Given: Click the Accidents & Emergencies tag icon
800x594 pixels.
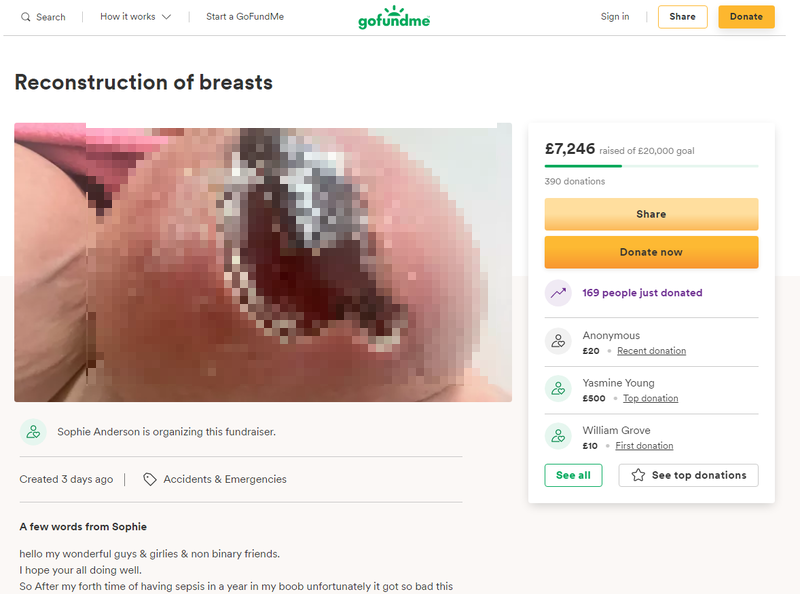Looking at the screenshot, I should (x=150, y=479).
